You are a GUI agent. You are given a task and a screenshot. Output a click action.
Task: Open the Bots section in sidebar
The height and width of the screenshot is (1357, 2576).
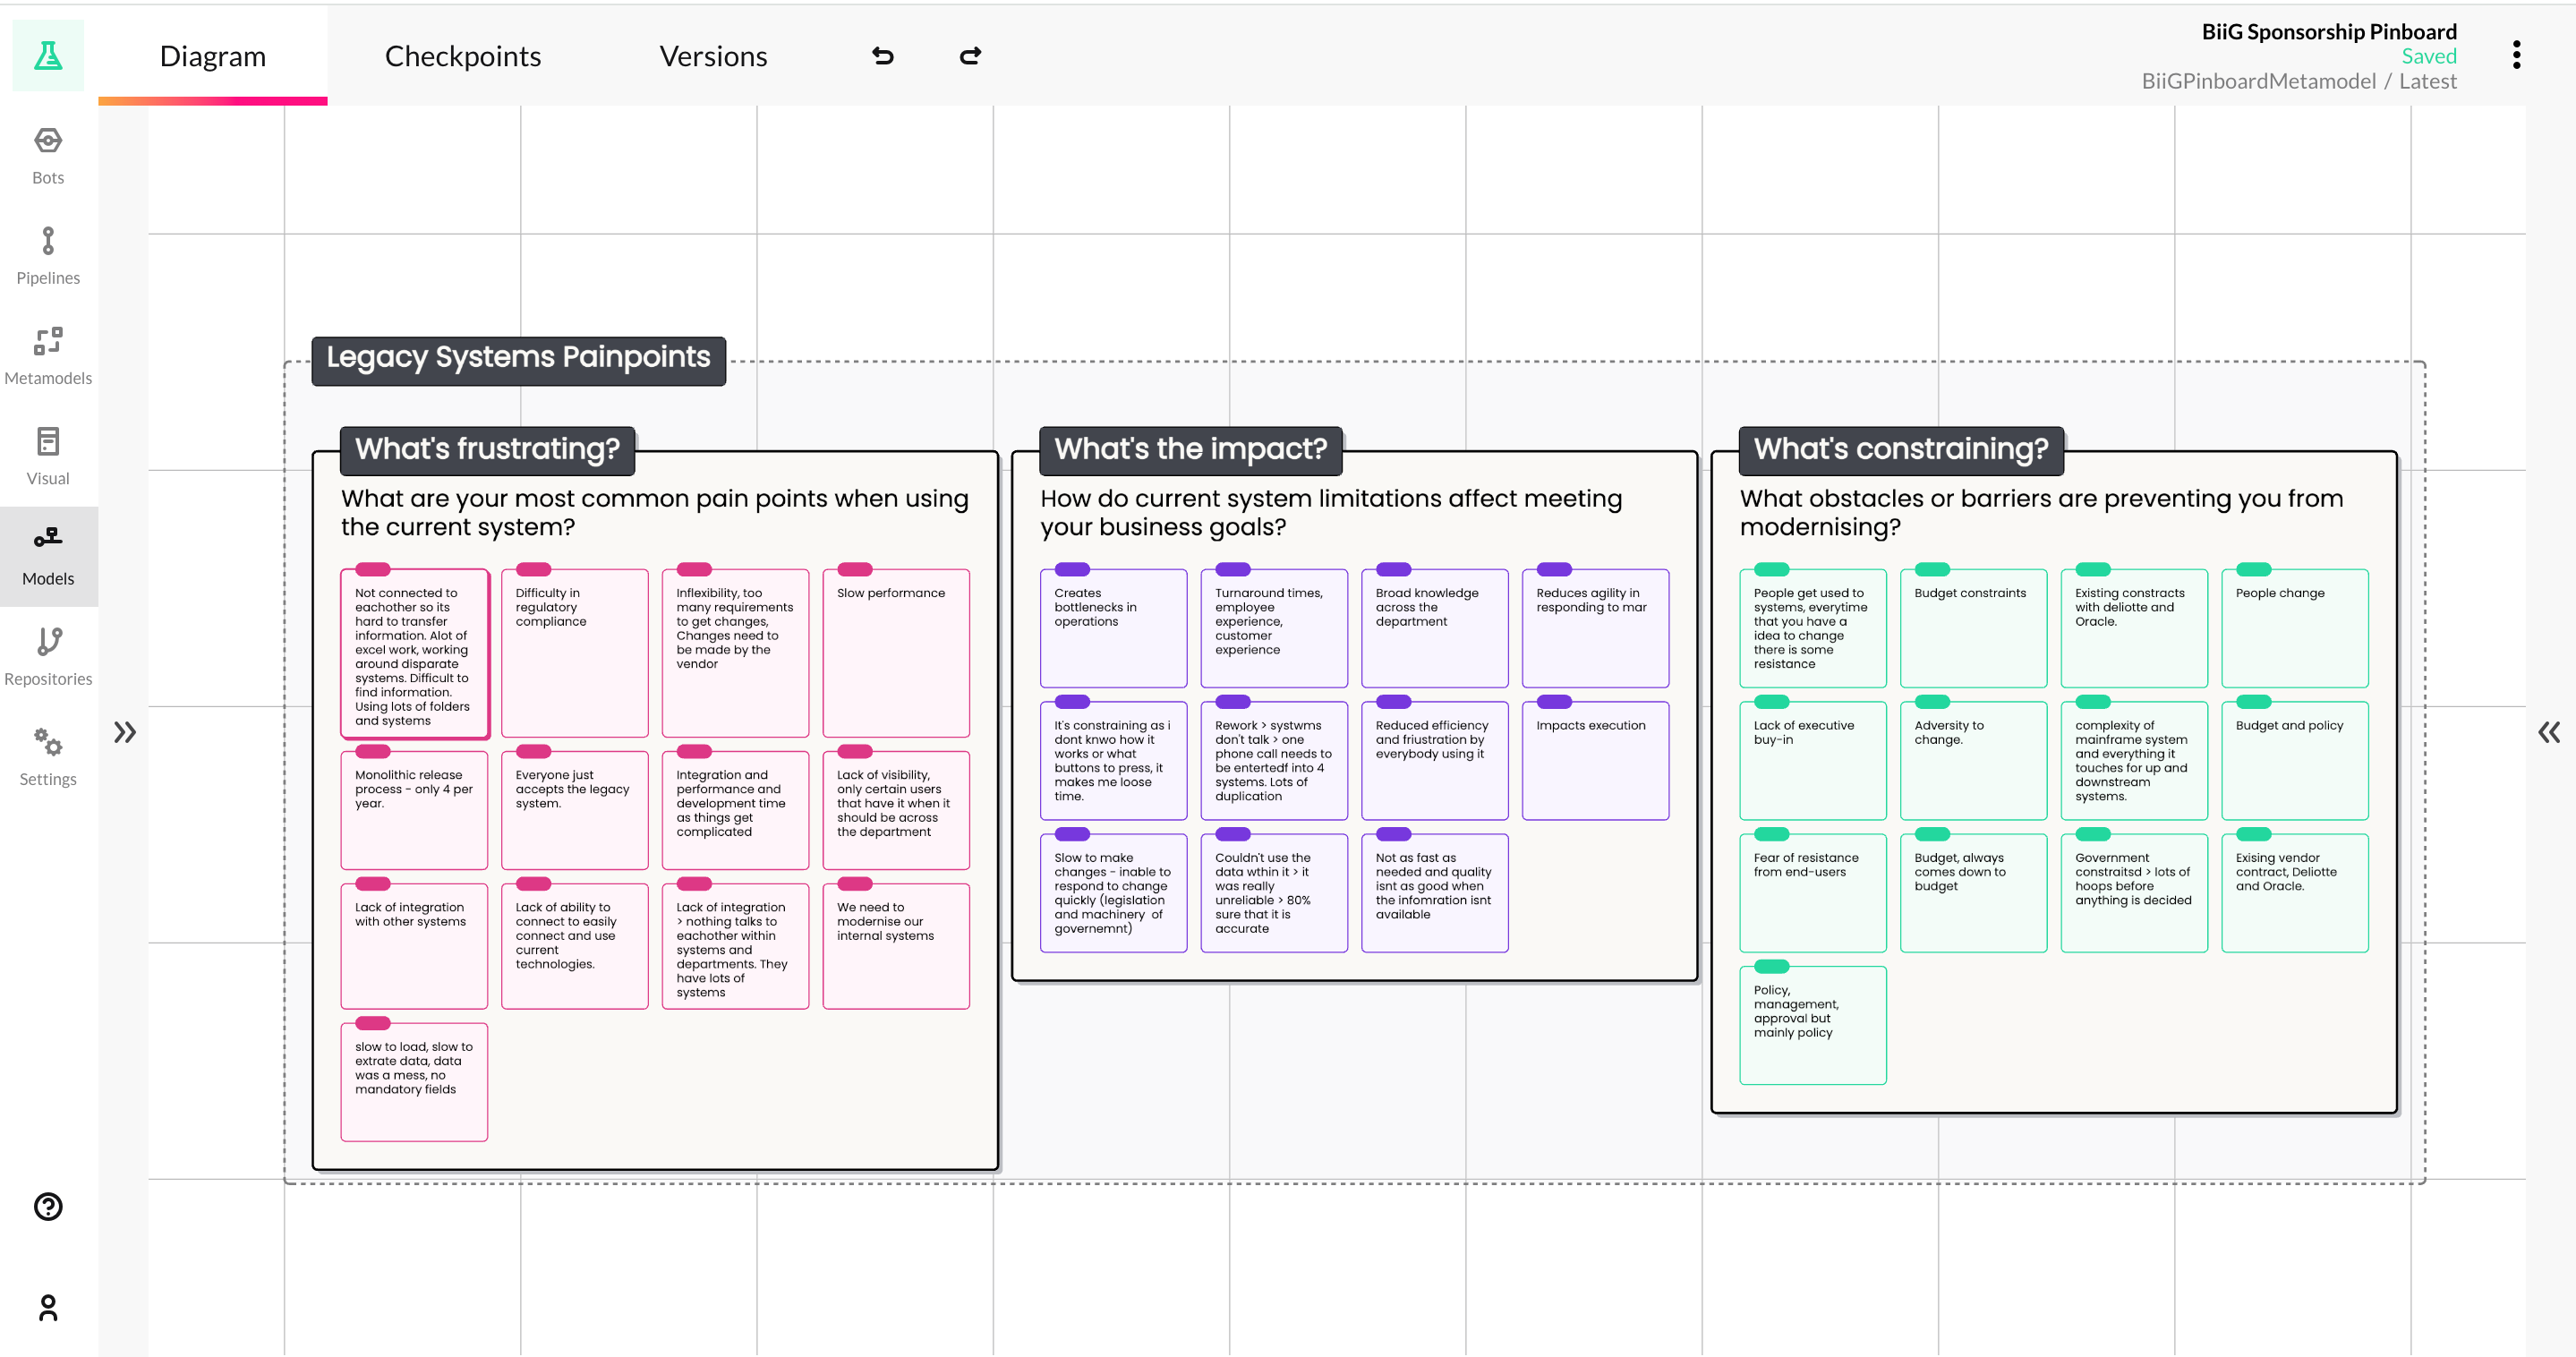48,156
